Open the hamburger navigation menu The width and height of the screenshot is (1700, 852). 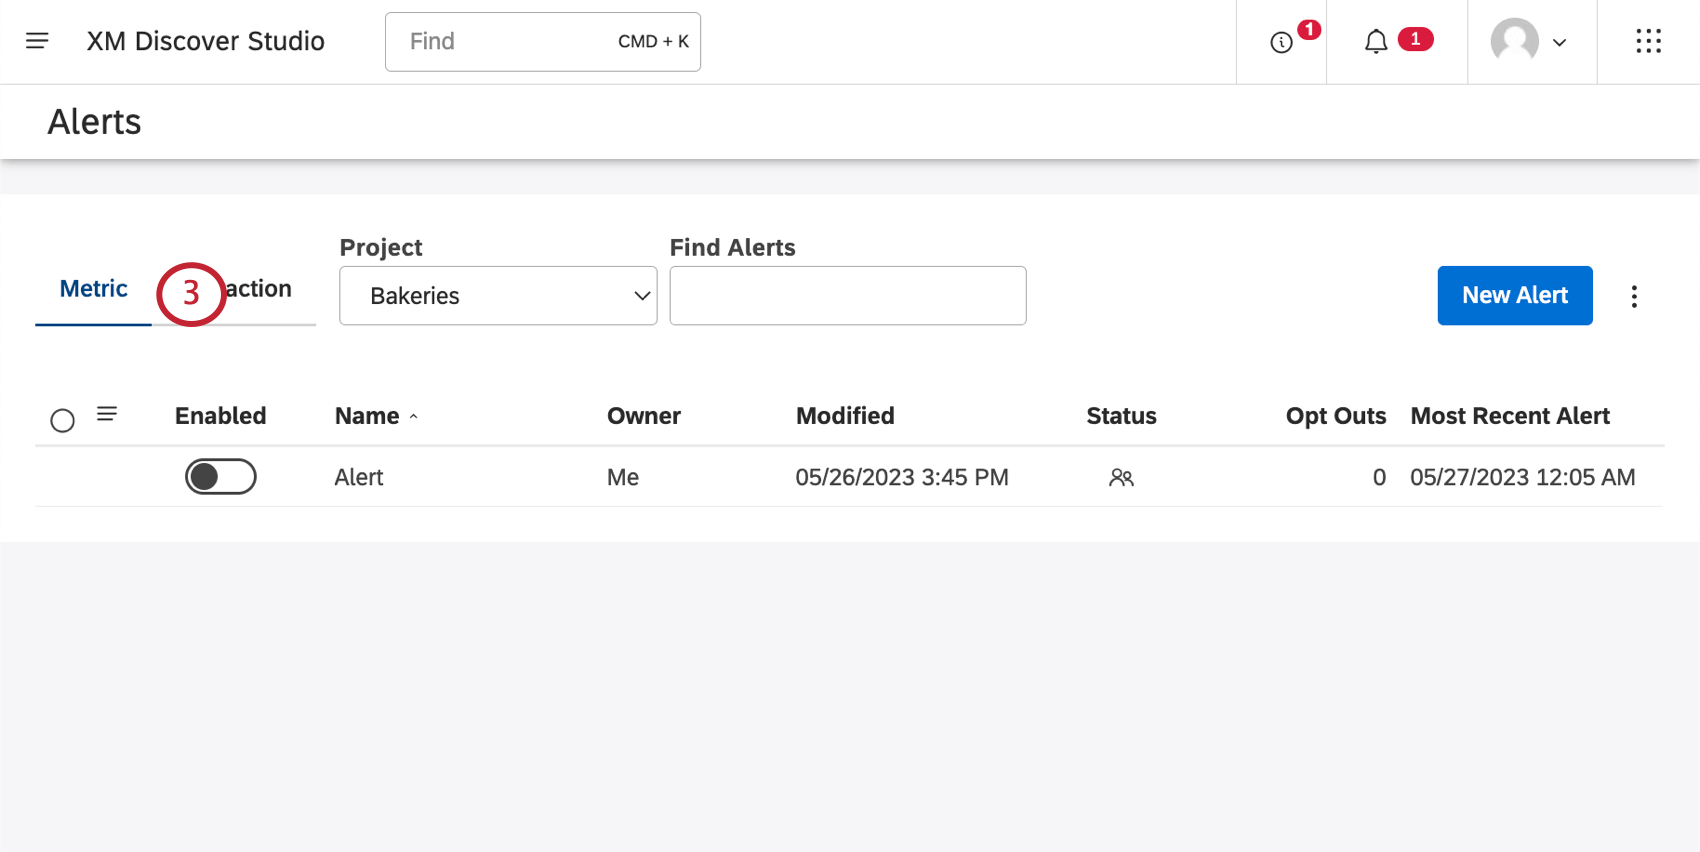point(37,41)
